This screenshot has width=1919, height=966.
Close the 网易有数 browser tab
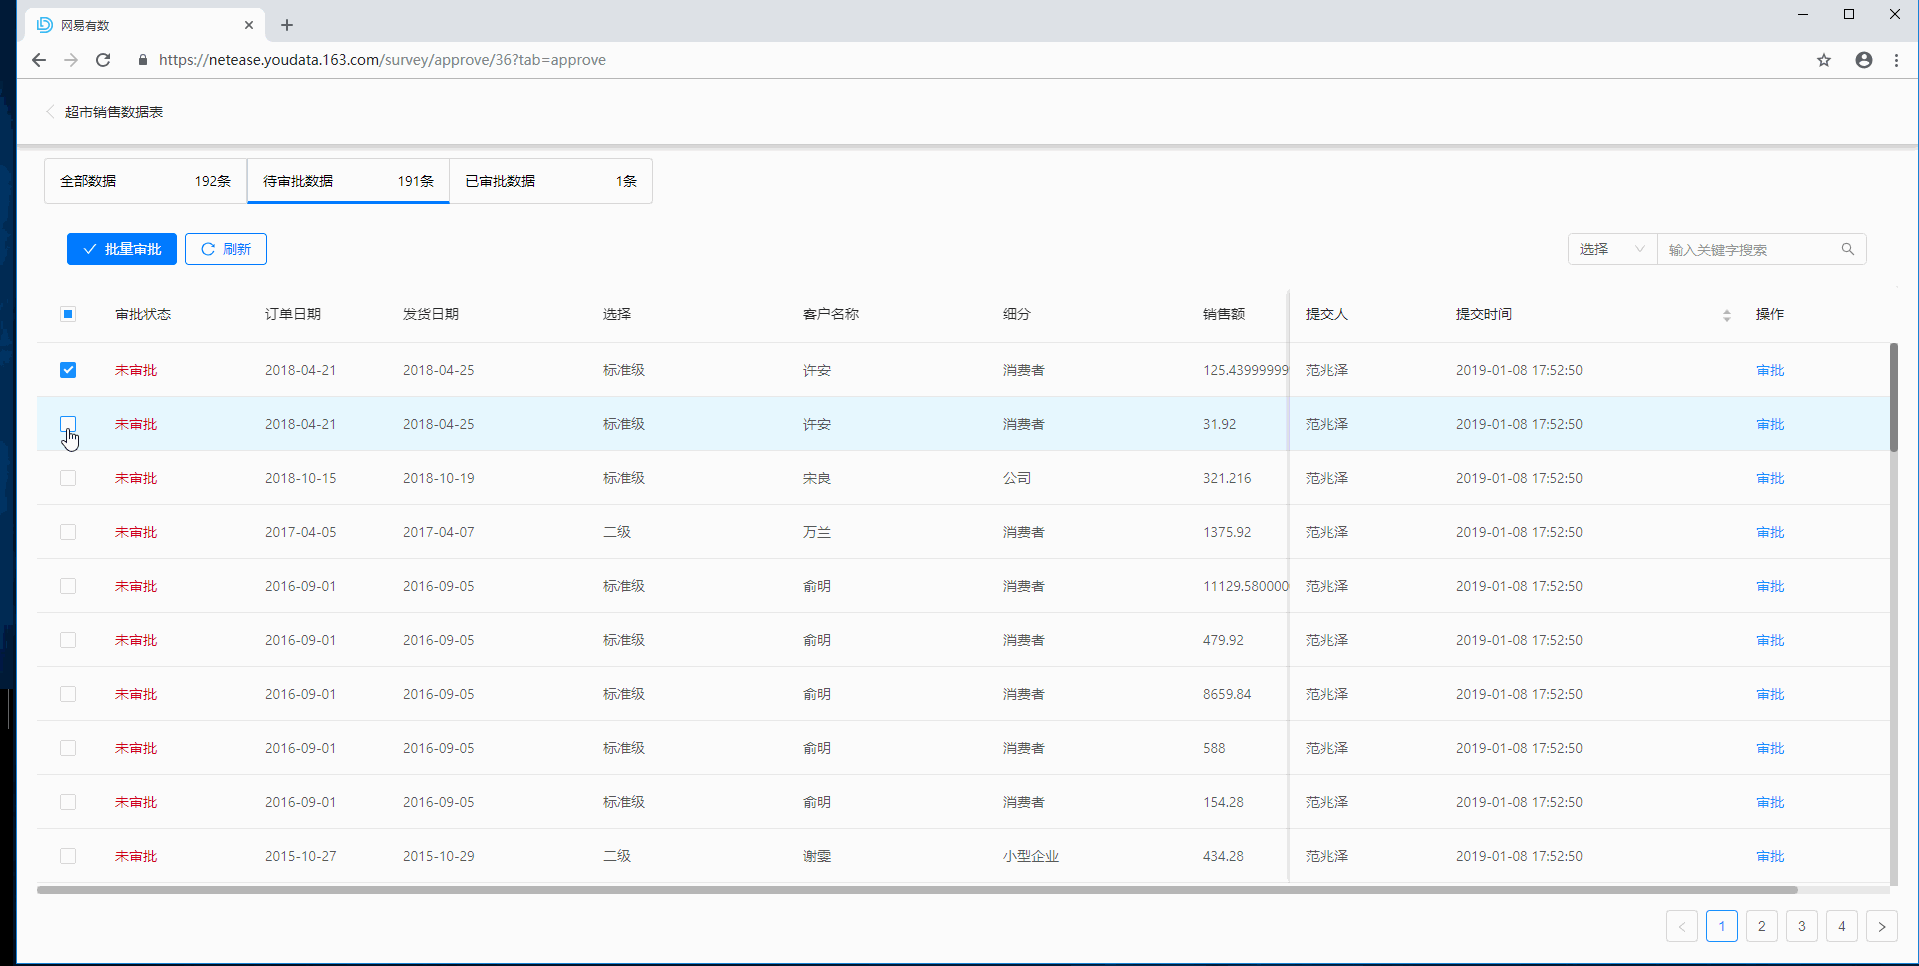click(249, 25)
